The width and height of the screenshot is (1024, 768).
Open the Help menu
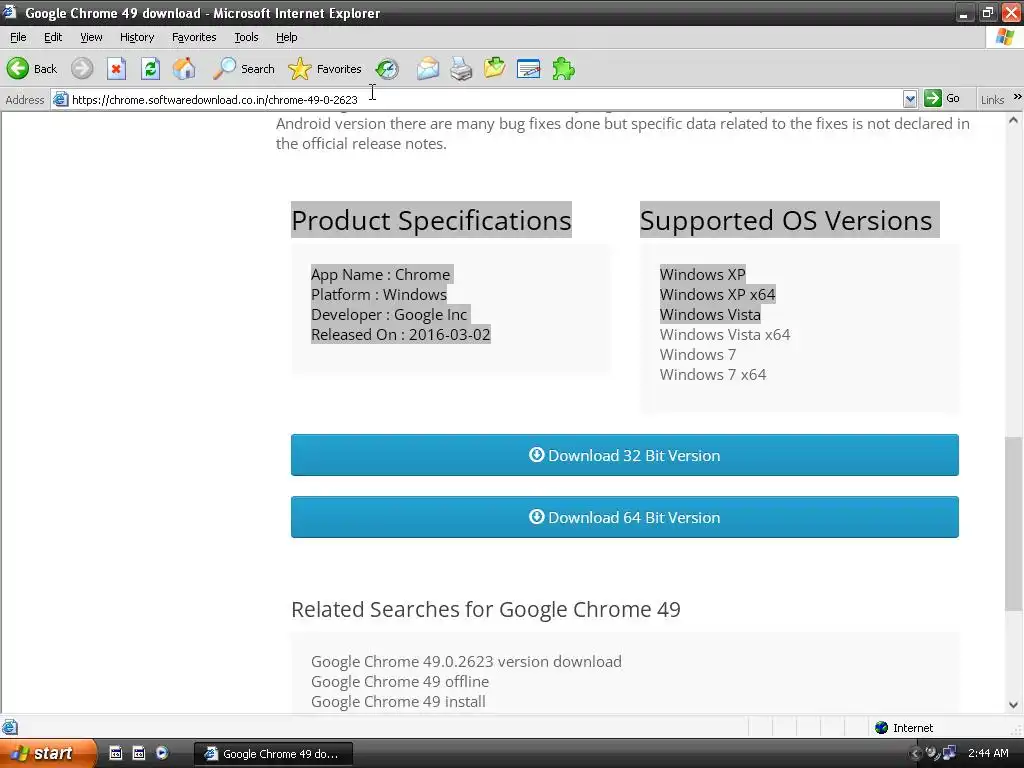click(287, 37)
